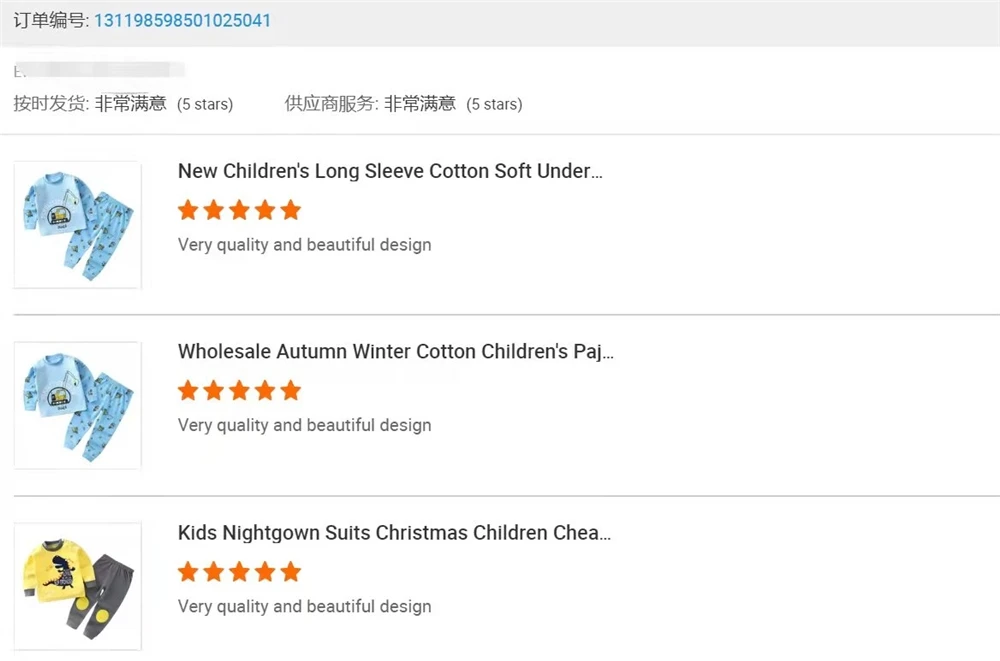1000x661 pixels.
Task: Click first star under New Children's Long Sleeve
Action: (187, 210)
